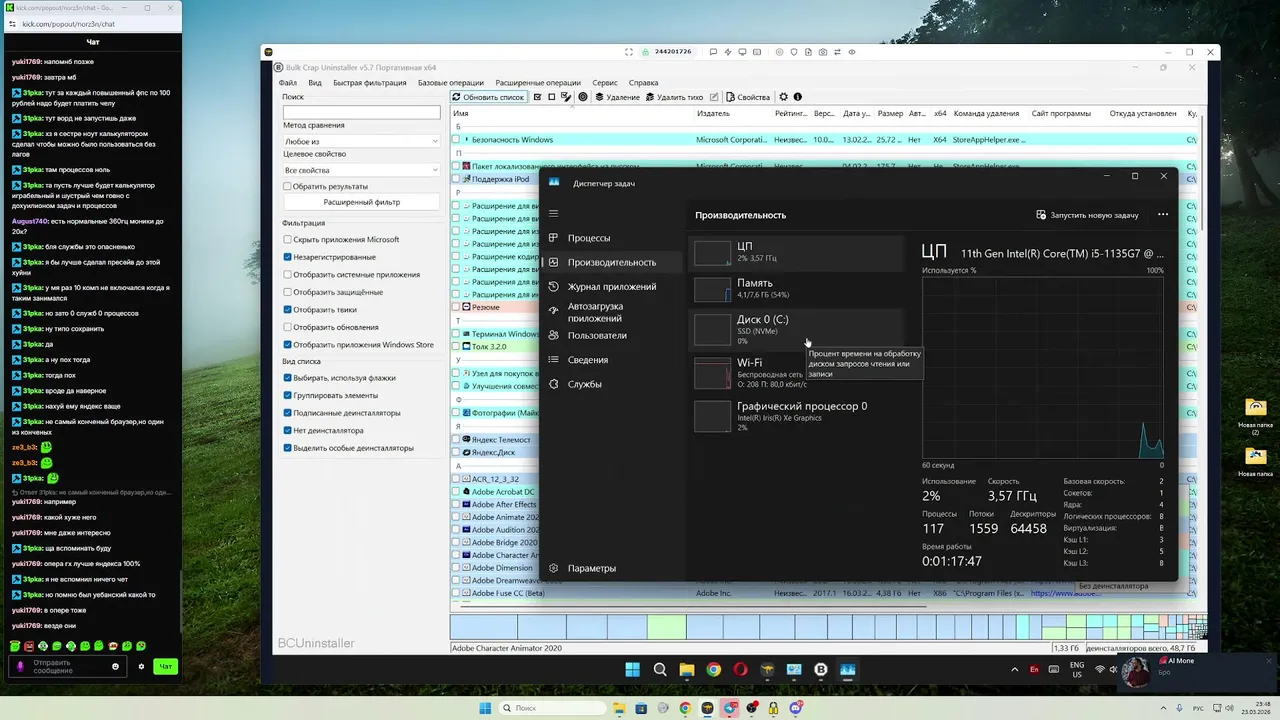
Task: Click red angry emote in chat quick-emotes row
Action: pyautogui.click(x=29, y=646)
